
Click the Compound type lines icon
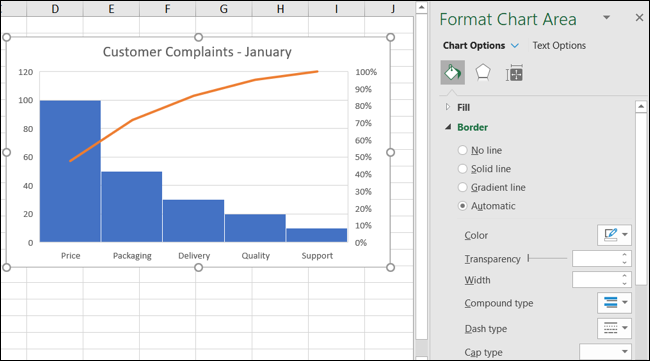(610, 303)
